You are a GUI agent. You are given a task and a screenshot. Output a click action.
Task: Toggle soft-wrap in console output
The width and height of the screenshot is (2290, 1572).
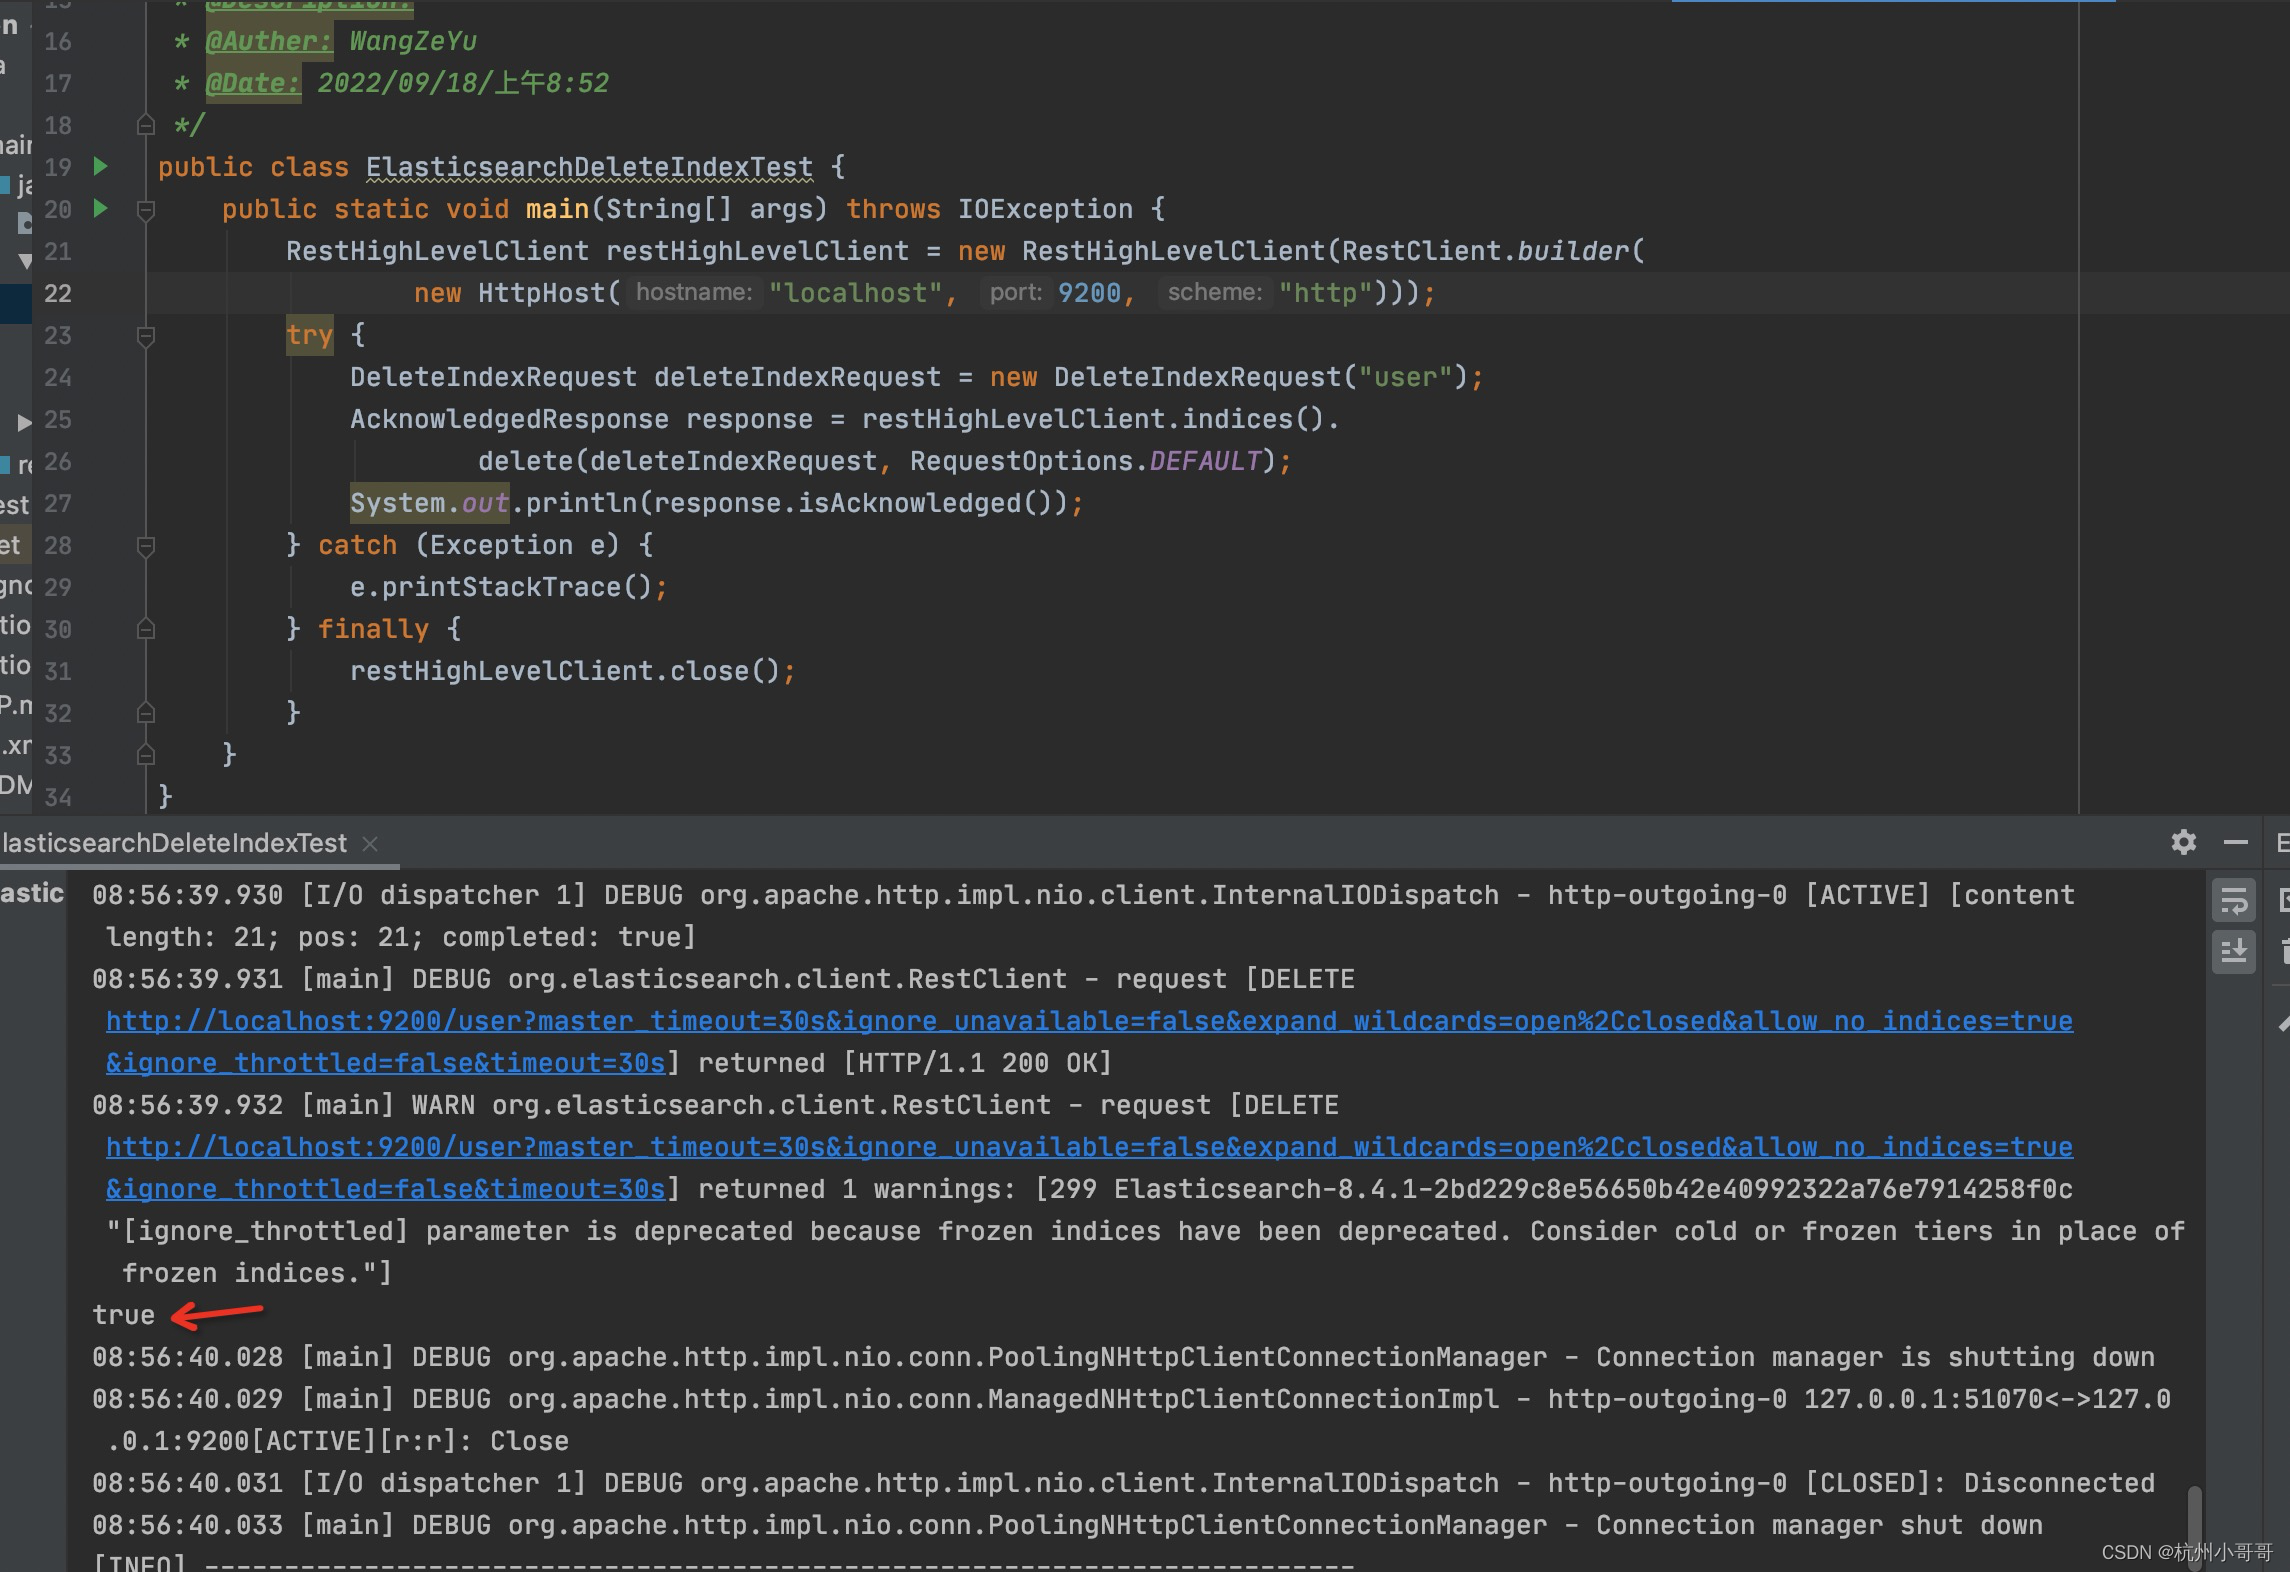2233,900
